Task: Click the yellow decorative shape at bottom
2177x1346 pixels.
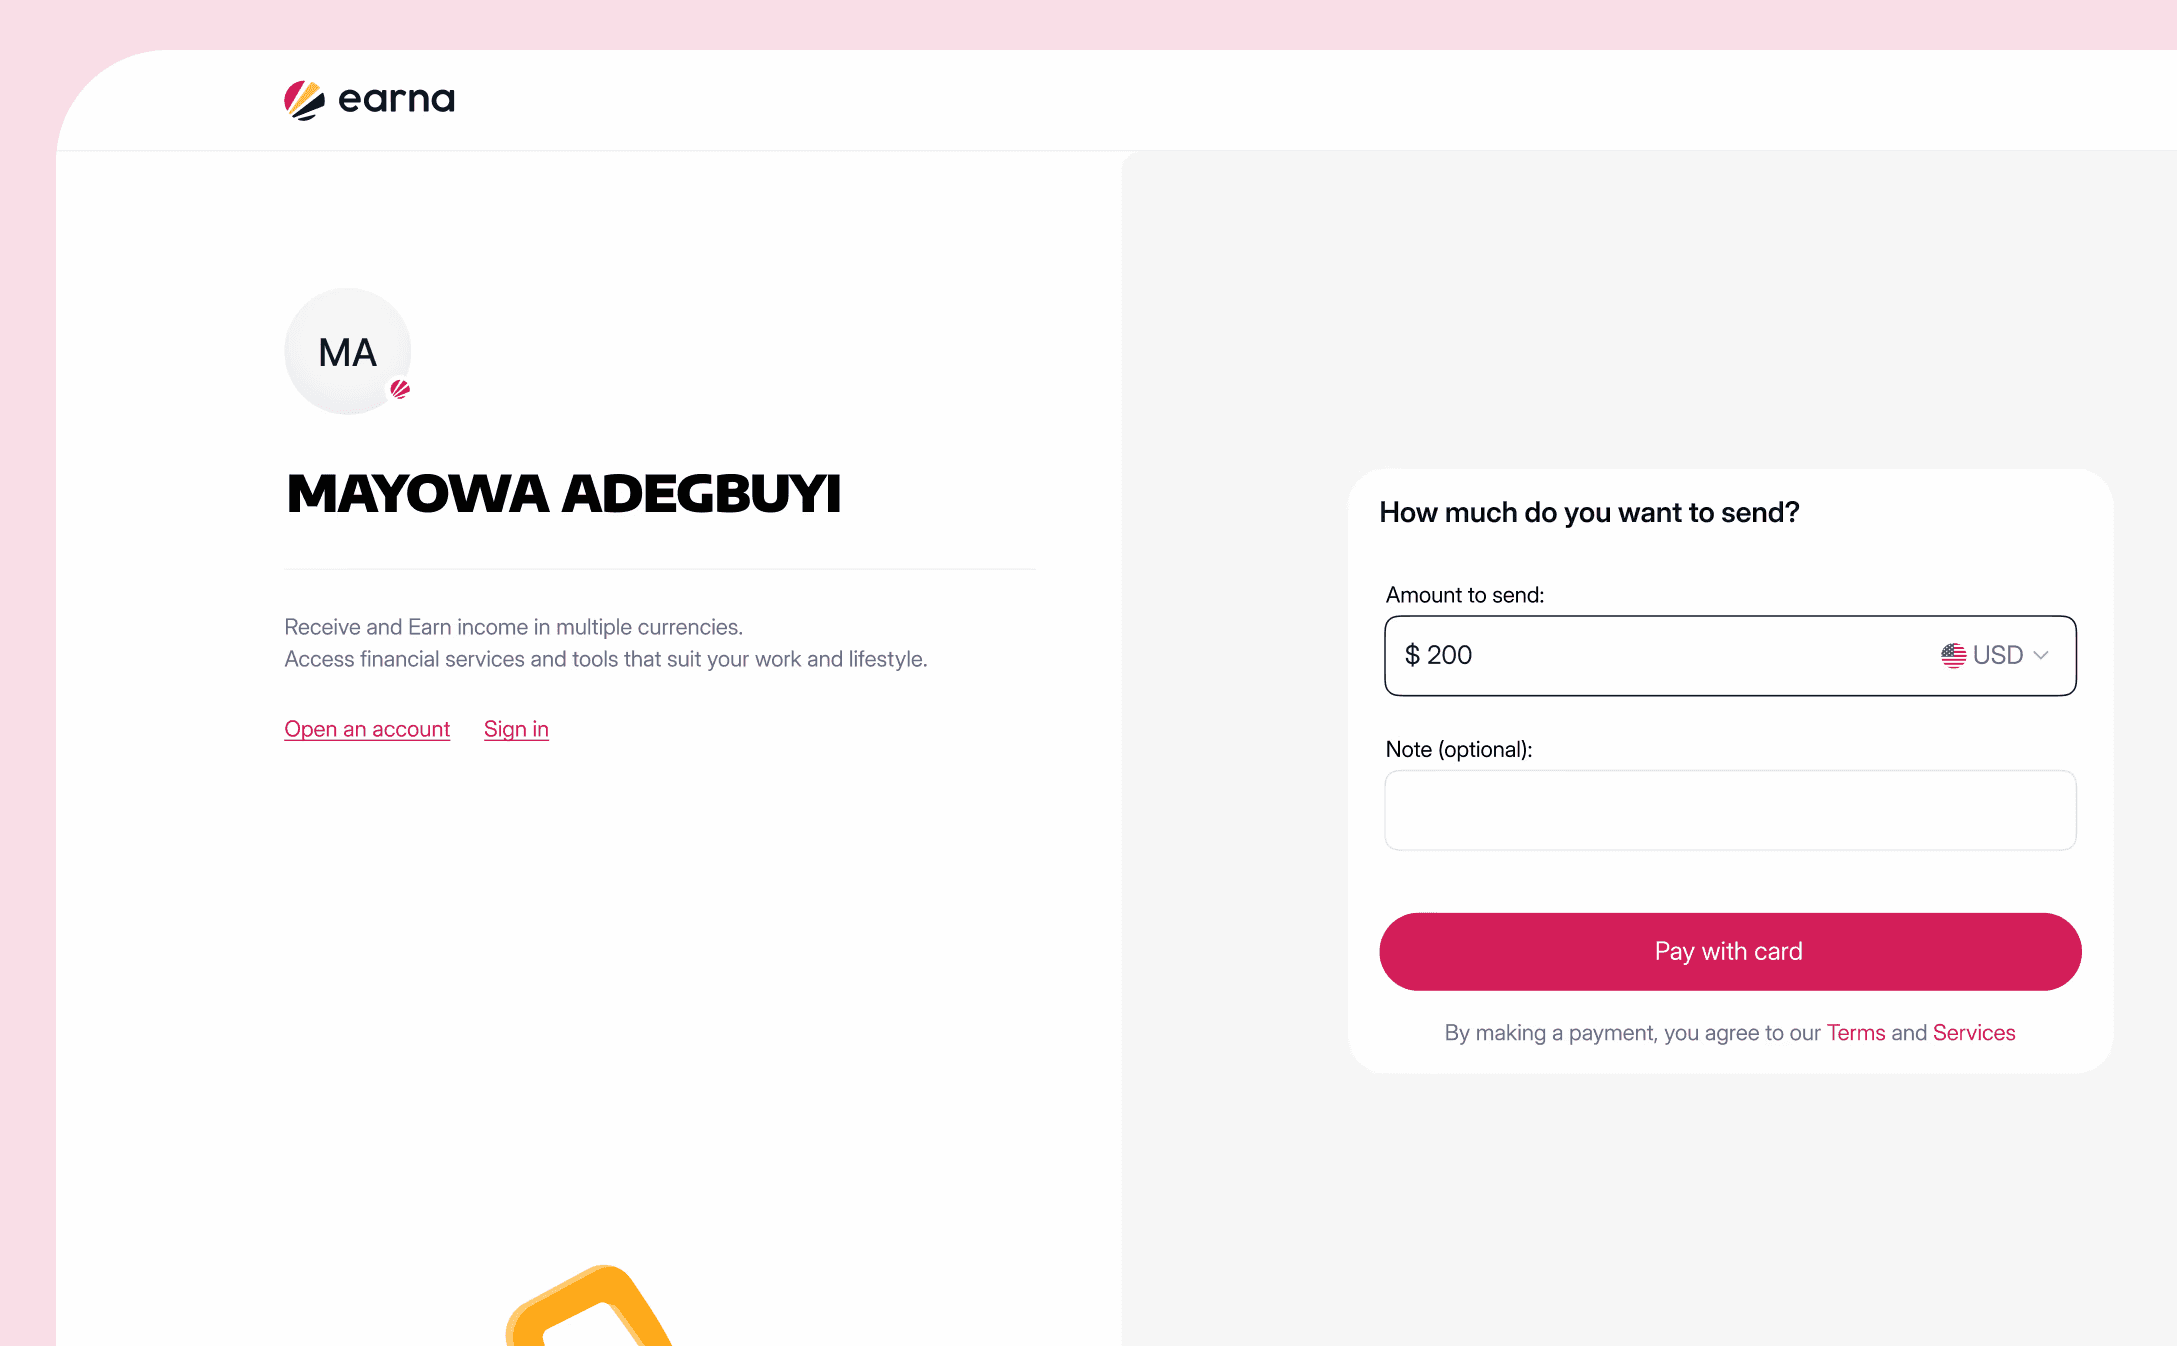Action: pyautogui.click(x=589, y=1306)
